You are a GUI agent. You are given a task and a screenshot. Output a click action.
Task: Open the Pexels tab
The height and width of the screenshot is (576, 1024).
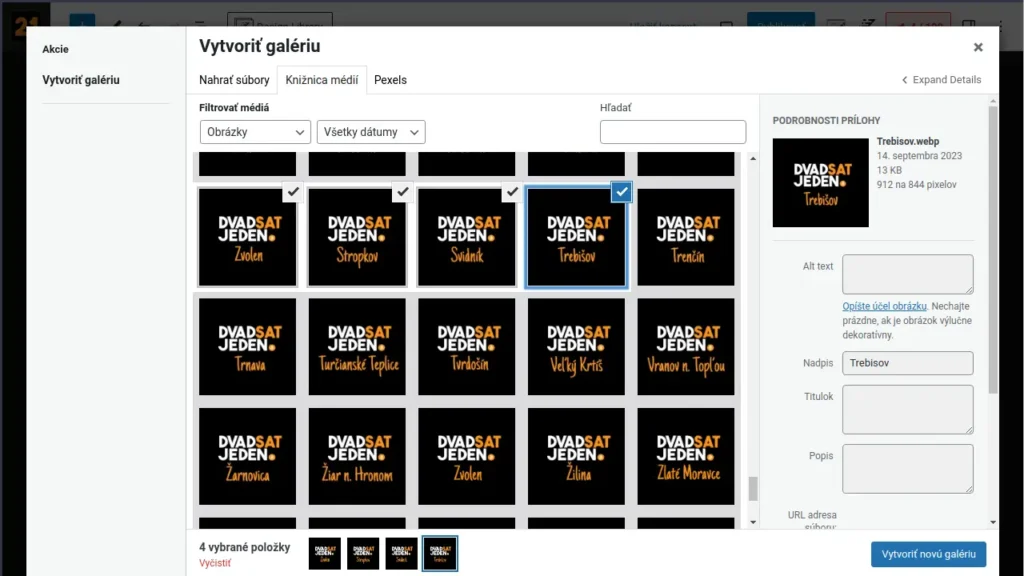[391, 80]
